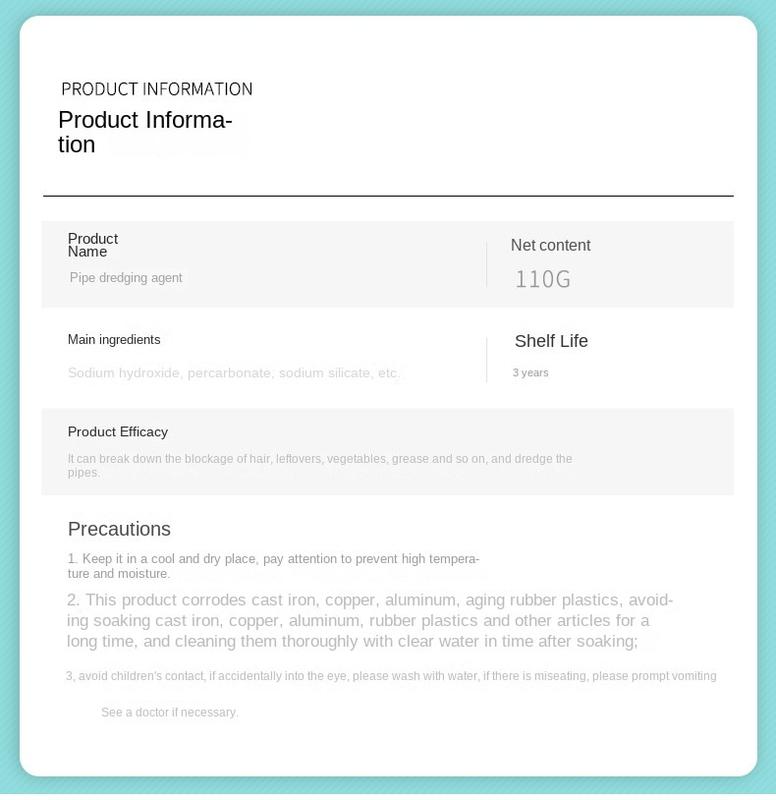Click the Shelf Life heading
The height and width of the screenshot is (800, 776).
click(551, 341)
